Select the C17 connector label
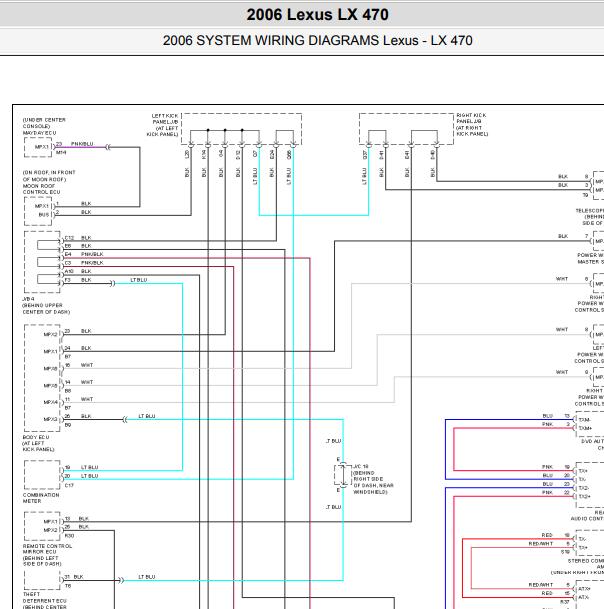Image resolution: width=604 pixels, height=609 pixels. pyautogui.click(x=69, y=485)
